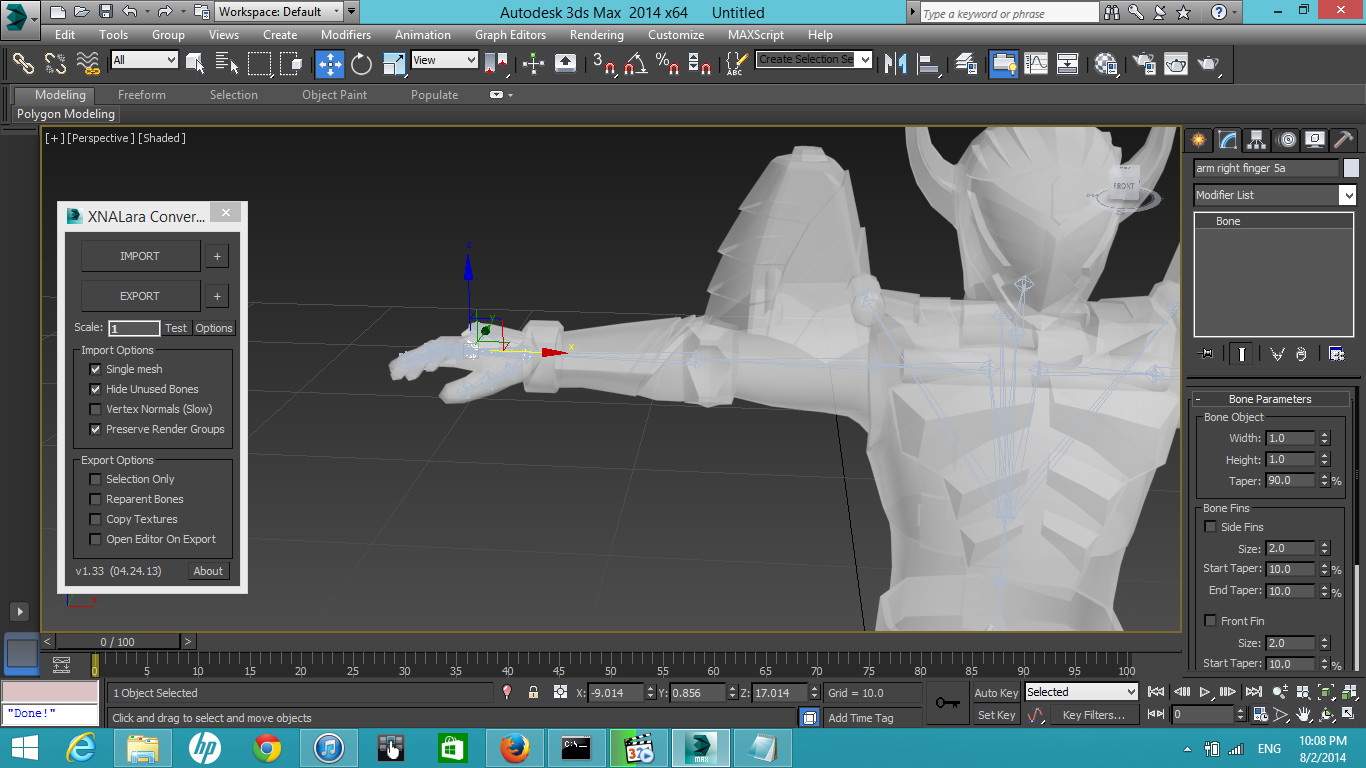Open the MAXScript menu
This screenshot has height=768, width=1366.
755,34
